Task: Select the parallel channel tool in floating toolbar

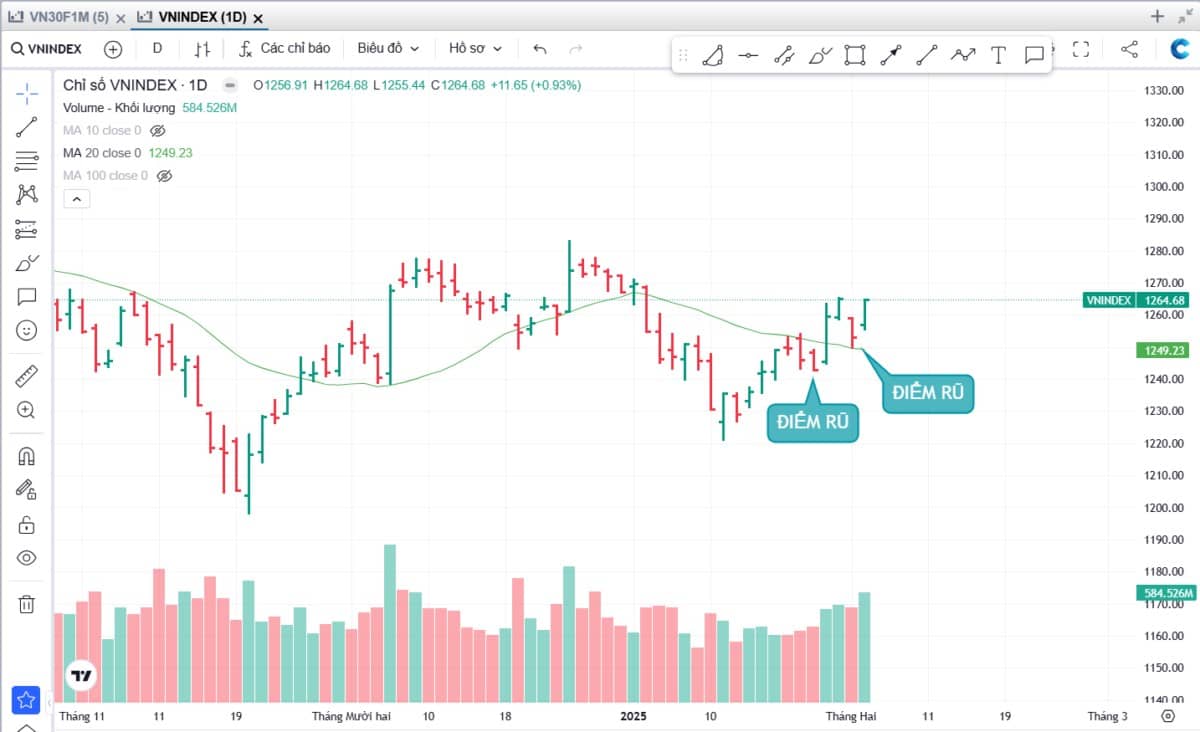Action: click(784, 55)
